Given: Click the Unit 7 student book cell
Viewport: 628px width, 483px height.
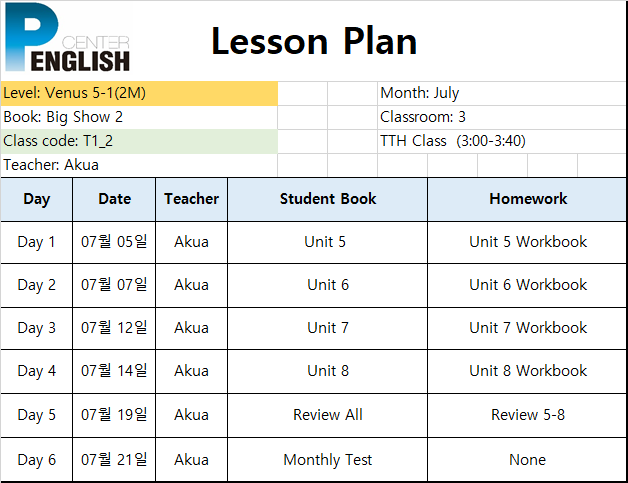Looking at the screenshot, I should pos(328,328).
